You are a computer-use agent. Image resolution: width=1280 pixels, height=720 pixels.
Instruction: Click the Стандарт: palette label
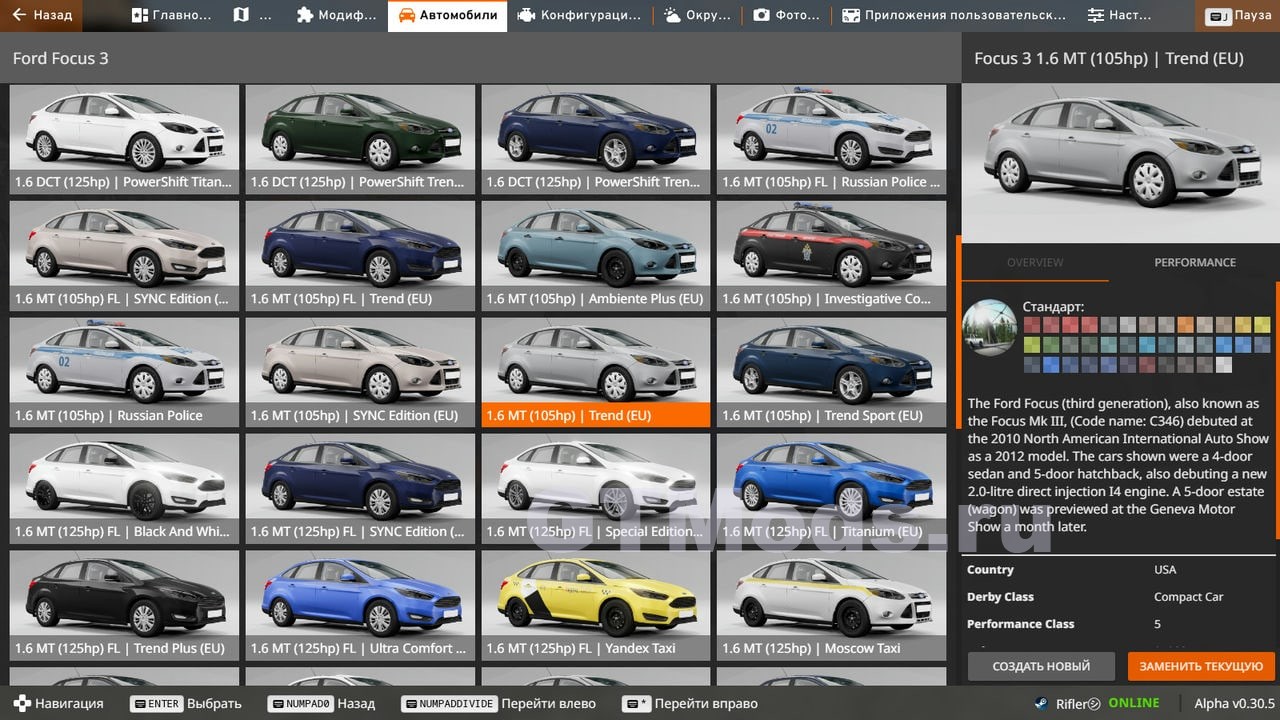(x=1053, y=307)
